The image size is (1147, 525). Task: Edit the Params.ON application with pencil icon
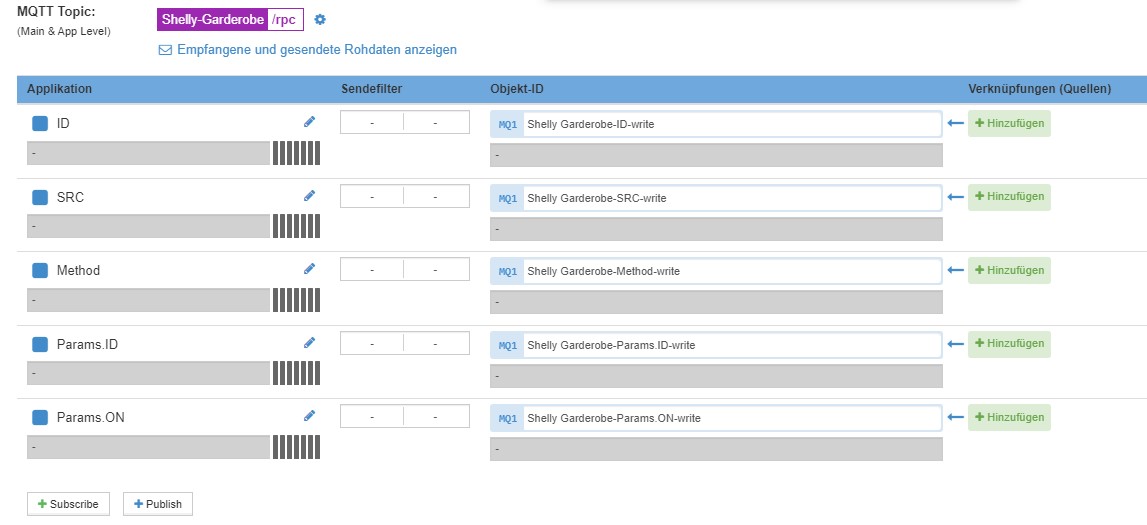(x=309, y=415)
